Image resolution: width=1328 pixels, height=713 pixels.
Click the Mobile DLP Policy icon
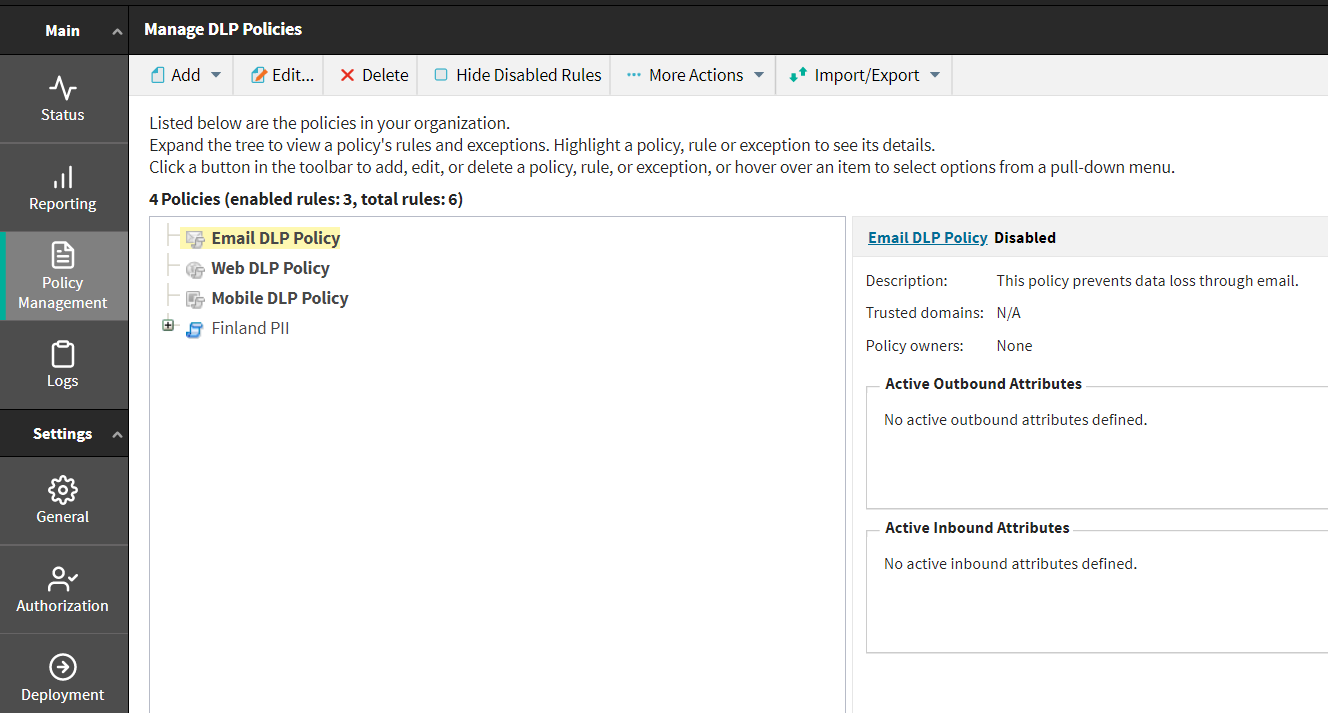coord(195,299)
